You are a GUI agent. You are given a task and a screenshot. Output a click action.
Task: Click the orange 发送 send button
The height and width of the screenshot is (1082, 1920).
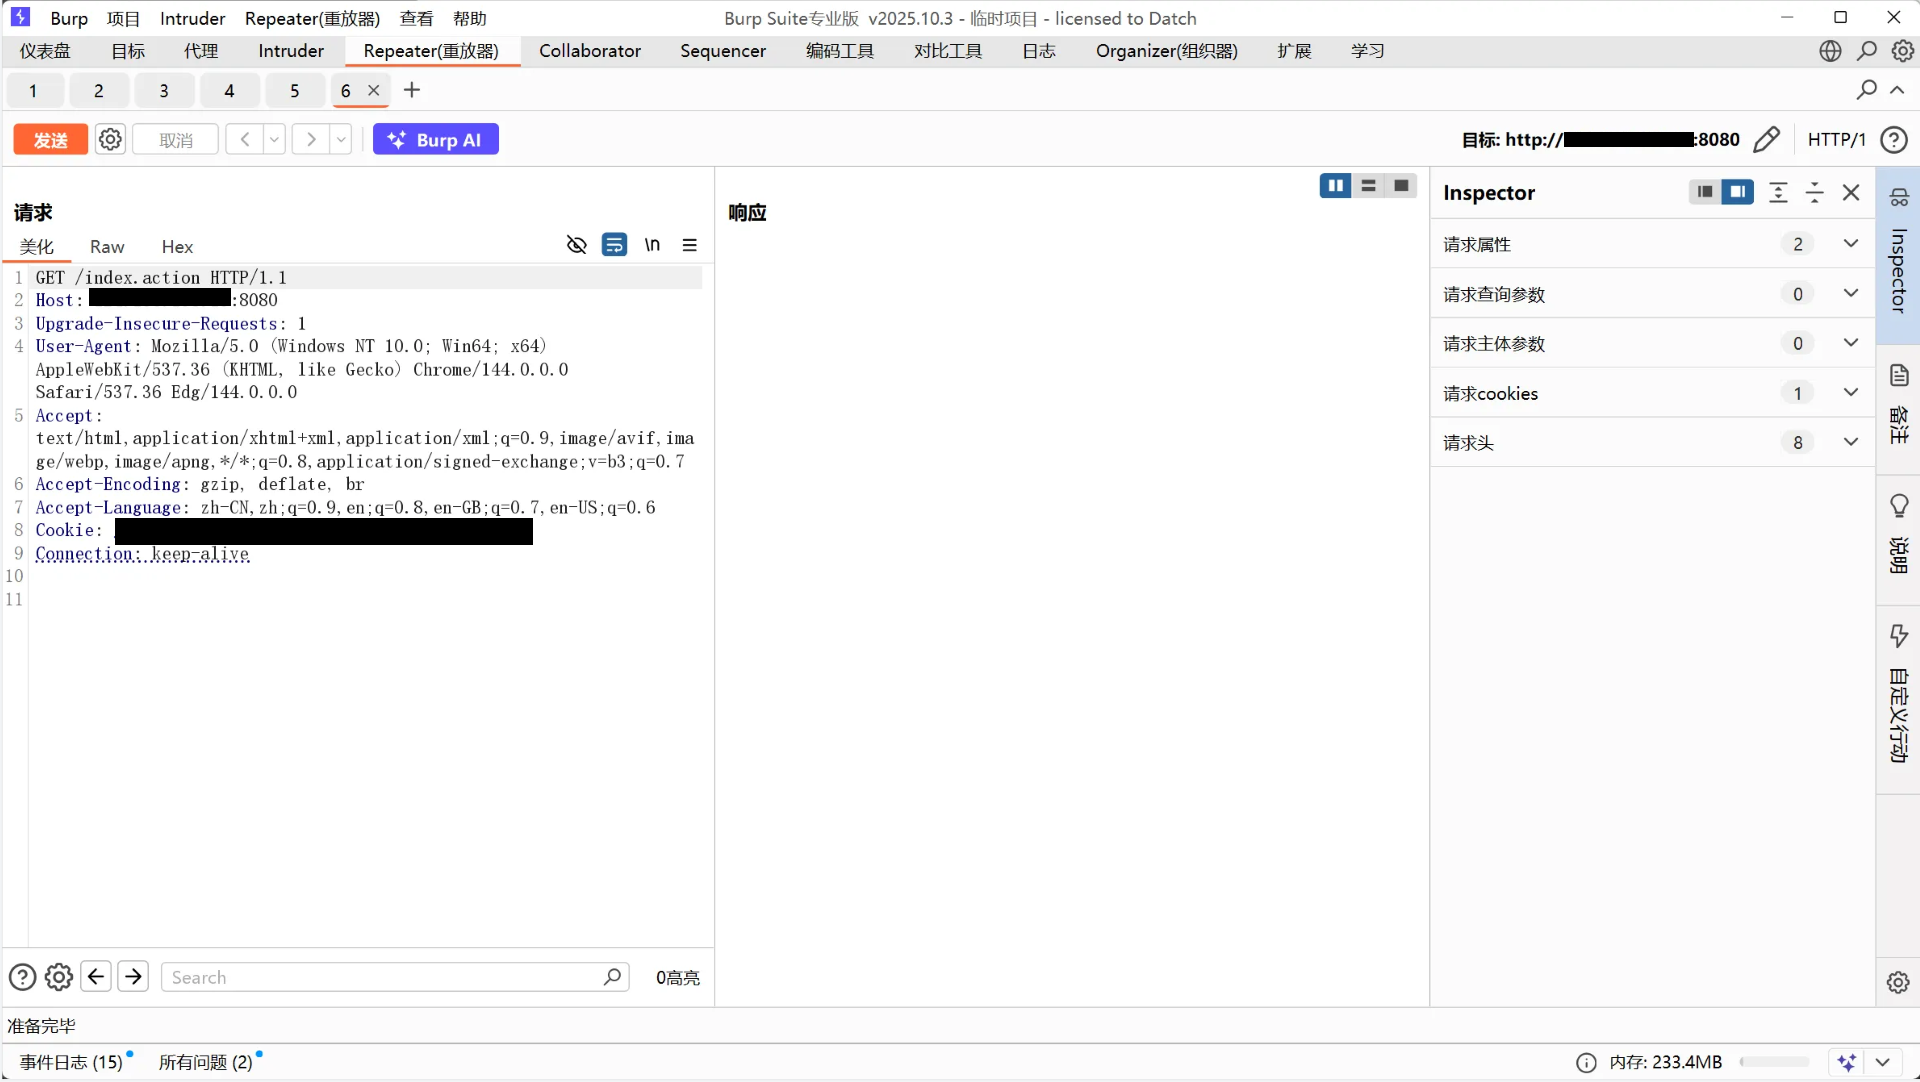50,140
